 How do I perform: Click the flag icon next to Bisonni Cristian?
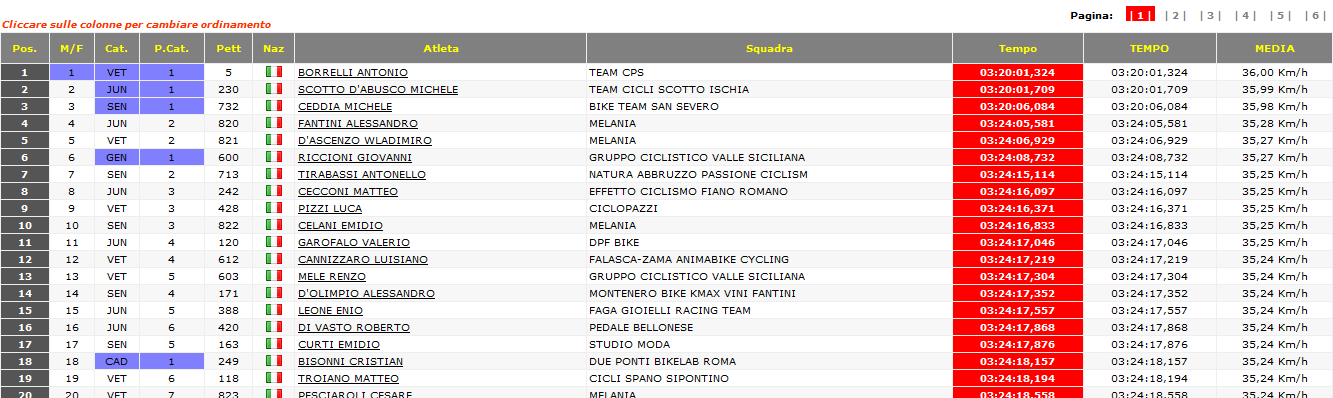coord(274,361)
